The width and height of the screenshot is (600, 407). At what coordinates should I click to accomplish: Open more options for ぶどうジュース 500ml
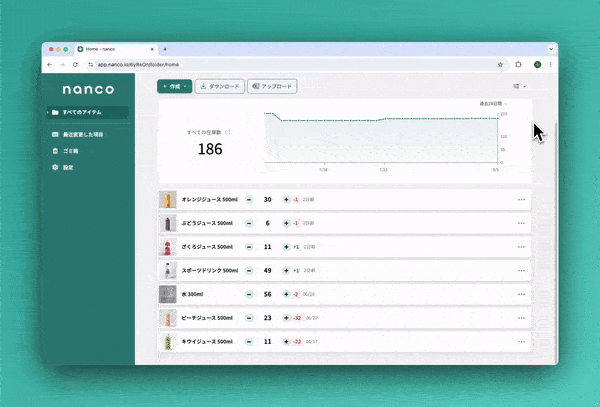521,223
